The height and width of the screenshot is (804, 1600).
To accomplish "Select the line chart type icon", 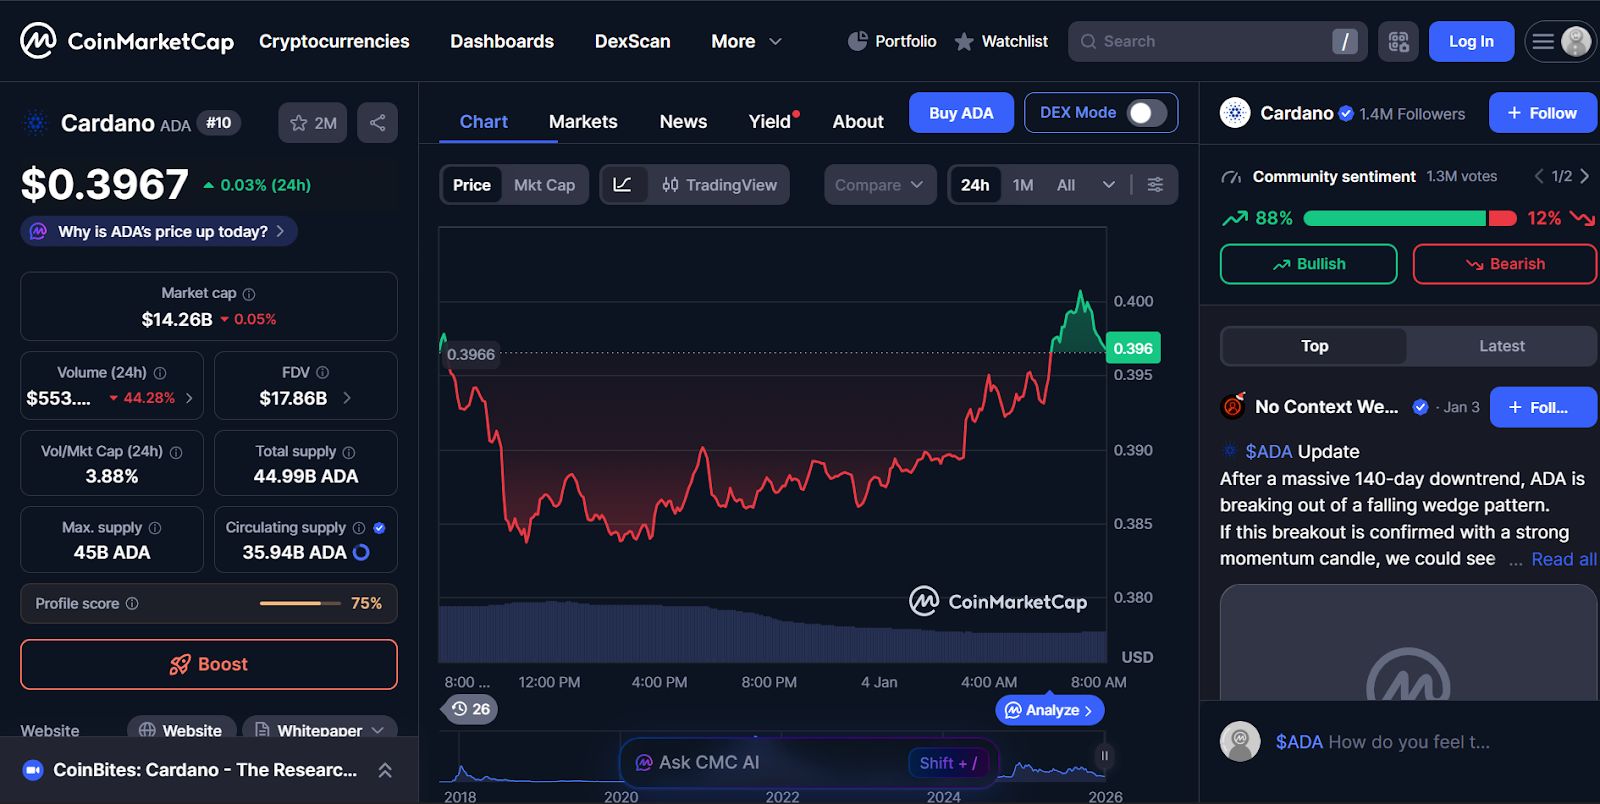I will coord(622,185).
